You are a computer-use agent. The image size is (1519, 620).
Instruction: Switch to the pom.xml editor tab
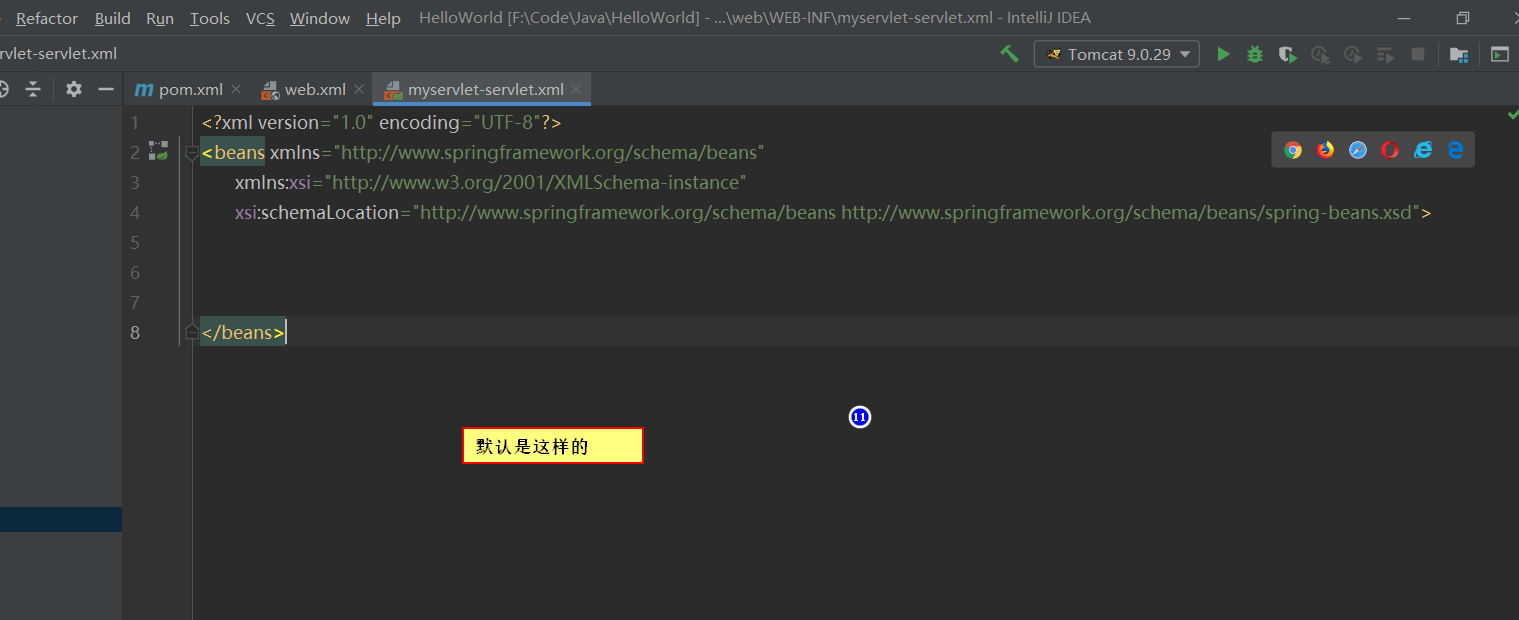tap(189, 89)
